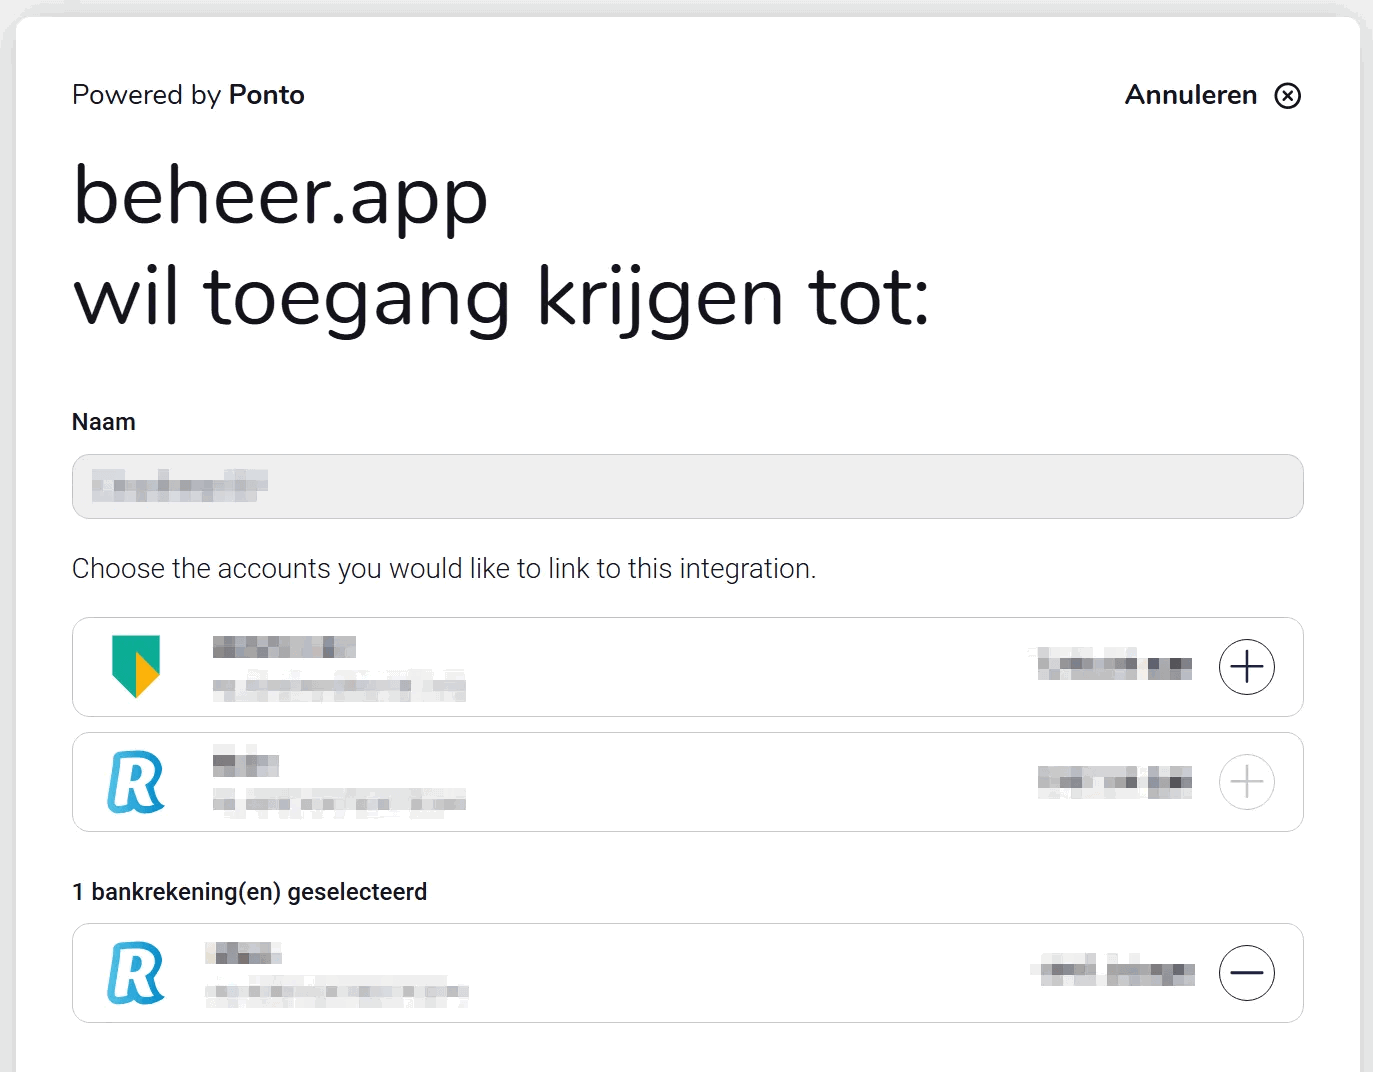Click the ABN AMRO account balance
Image resolution: width=1373 pixels, height=1072 pixels.
pyautogui.click(x=1114, y=664)
